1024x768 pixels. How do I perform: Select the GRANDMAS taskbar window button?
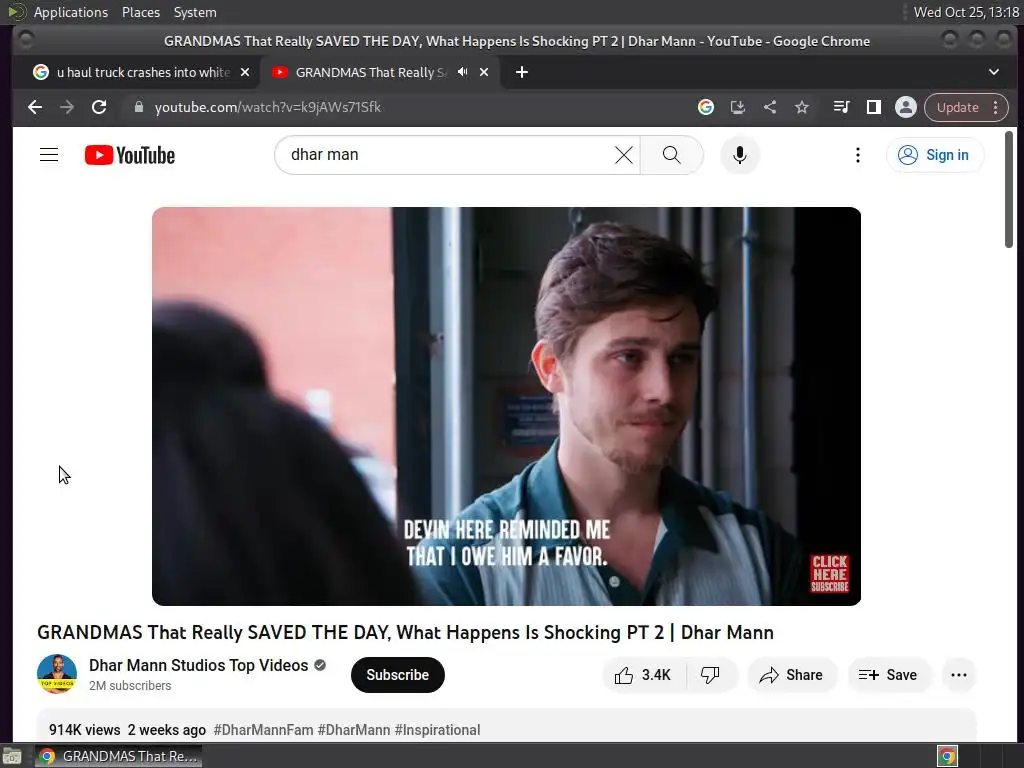point(118,756)
